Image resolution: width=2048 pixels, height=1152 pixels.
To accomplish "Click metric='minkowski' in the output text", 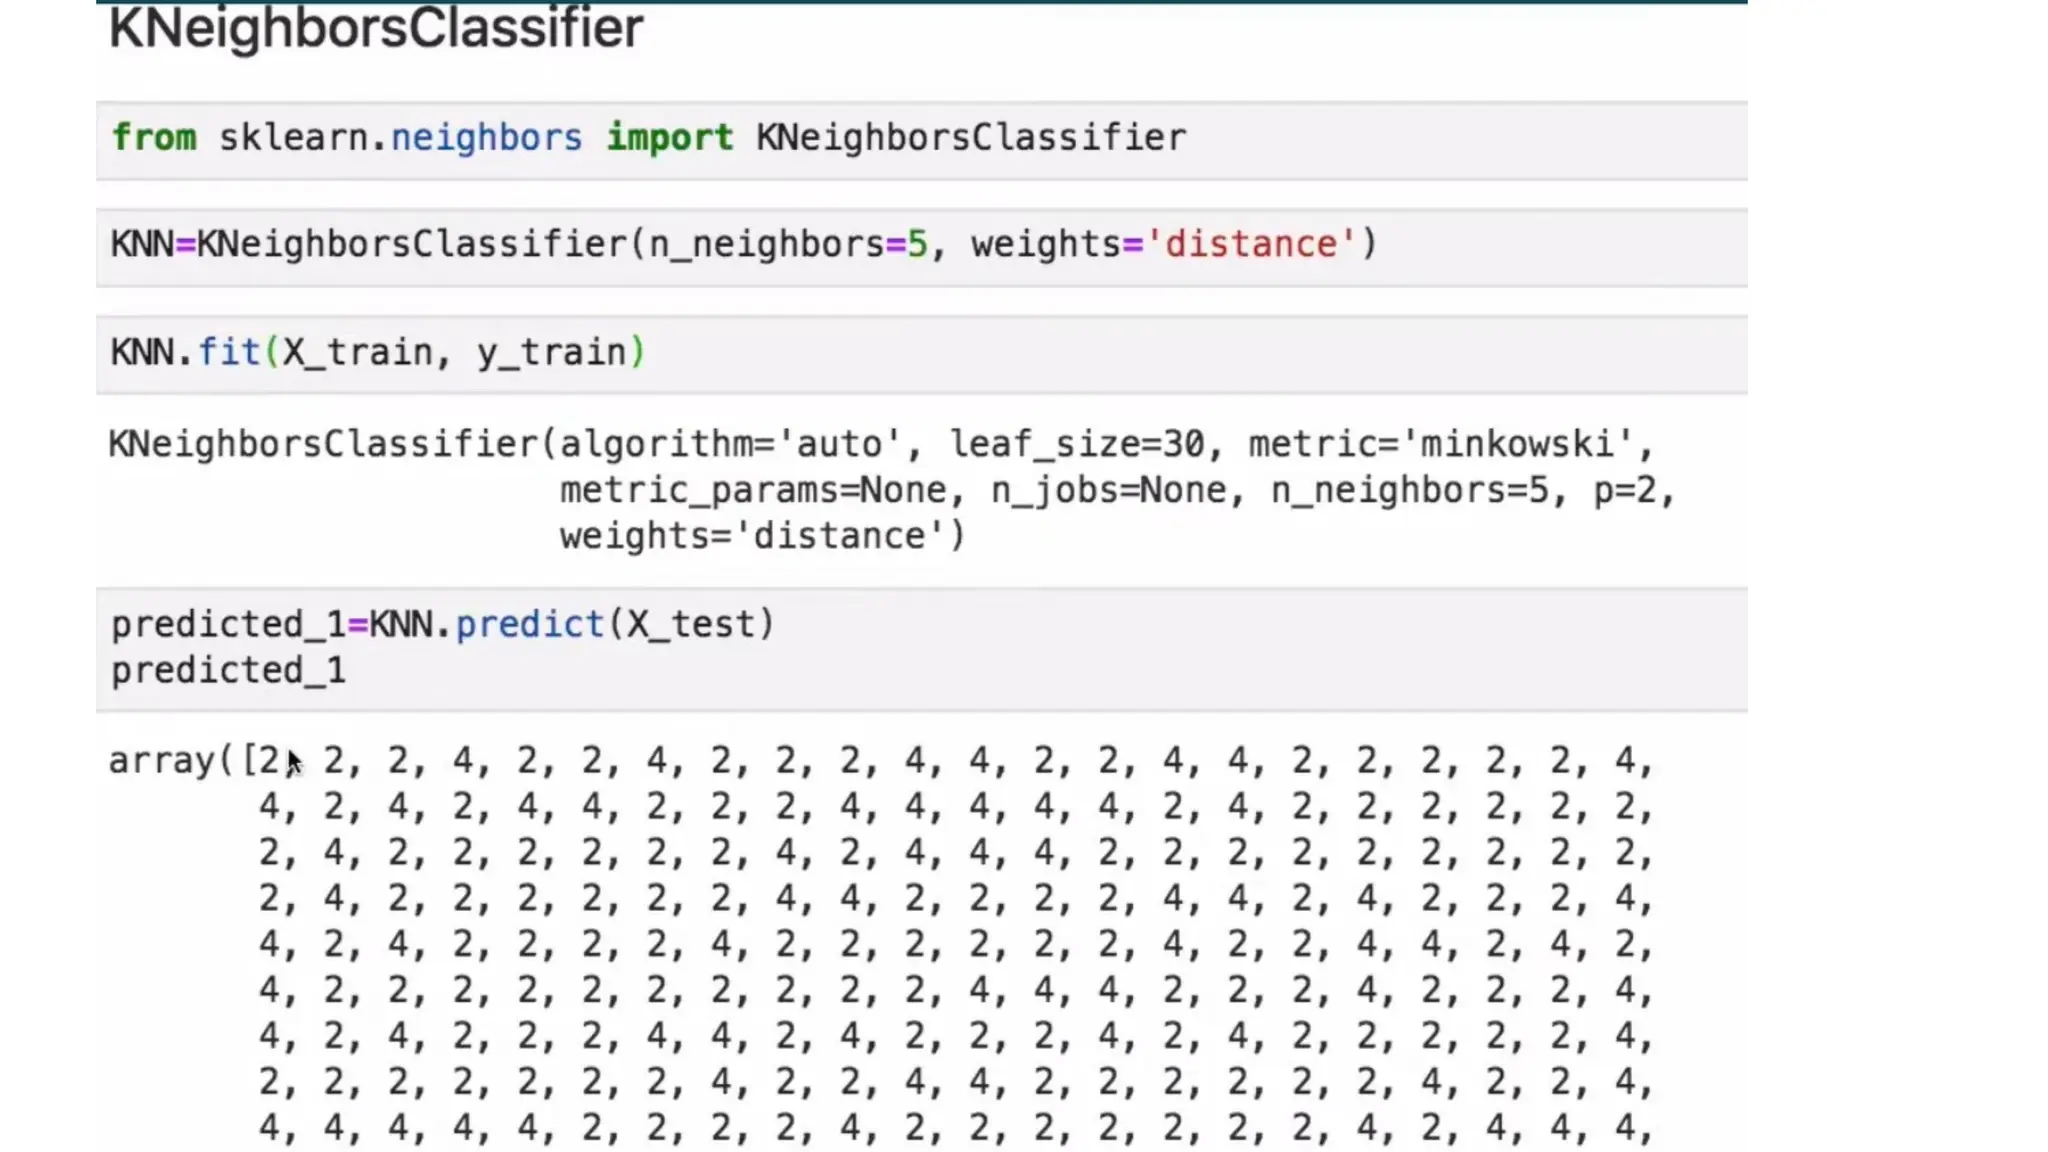I will coord(1440,444).
